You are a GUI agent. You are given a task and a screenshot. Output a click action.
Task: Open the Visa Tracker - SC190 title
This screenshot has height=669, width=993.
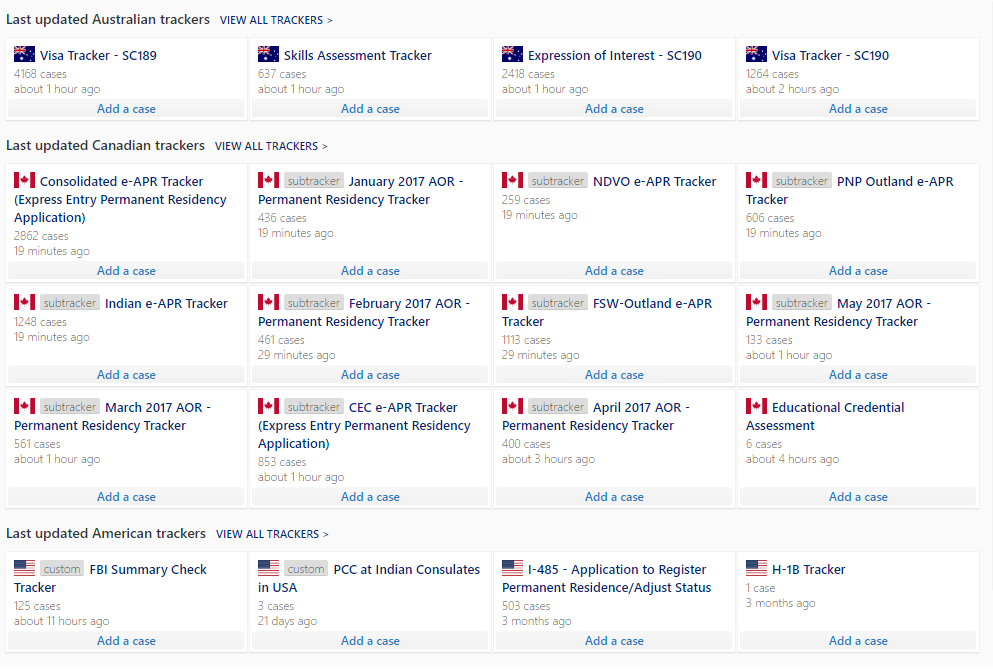click(830, 56)
